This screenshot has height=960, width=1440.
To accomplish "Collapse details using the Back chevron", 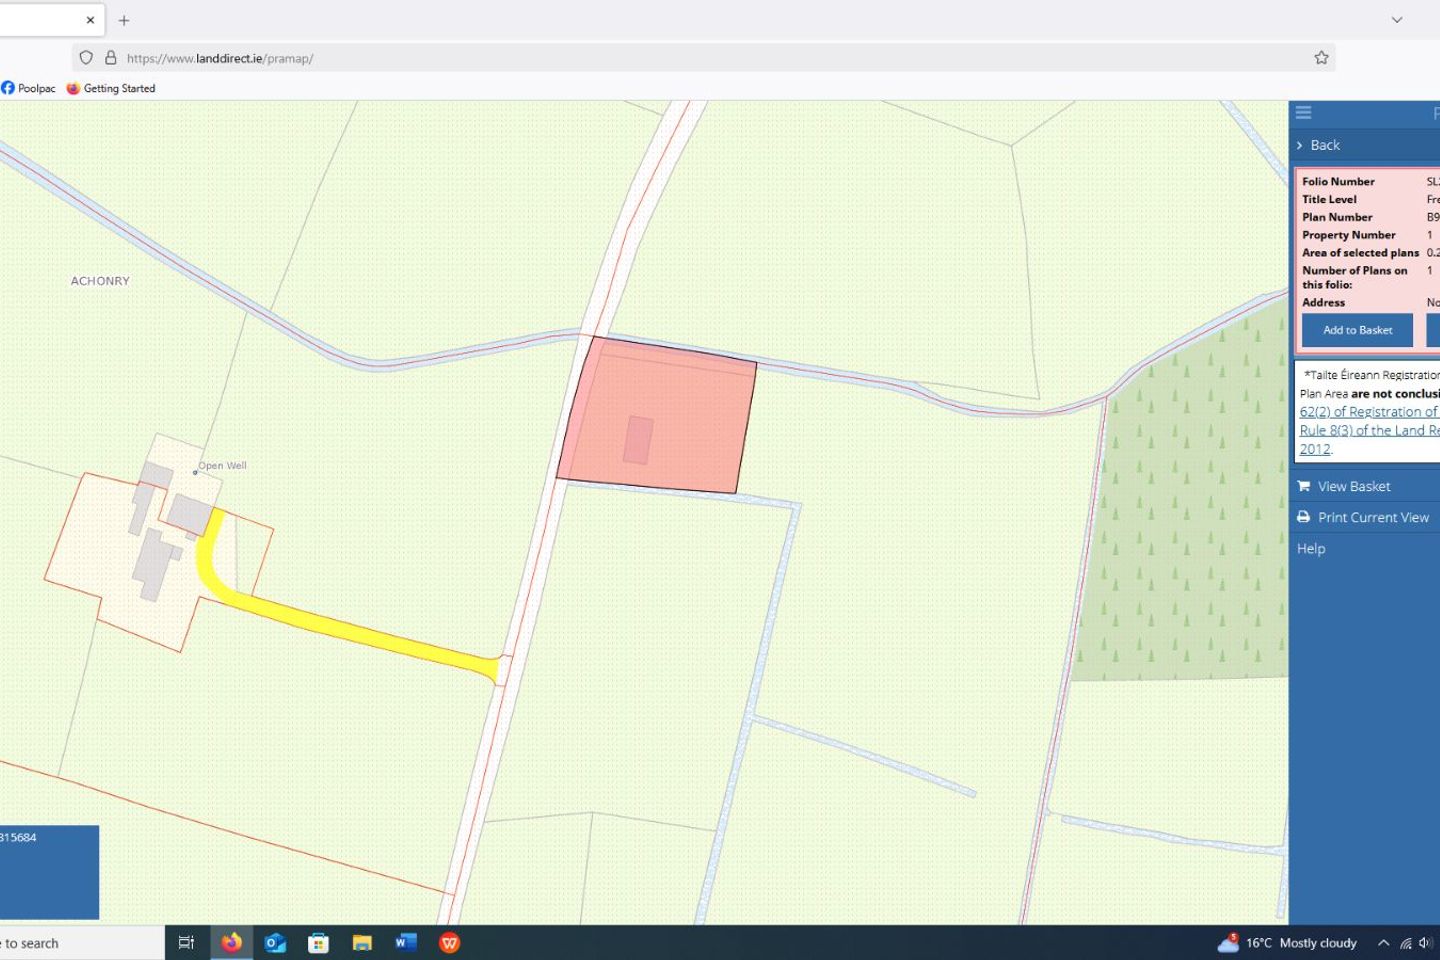I will click(1300, 145).
